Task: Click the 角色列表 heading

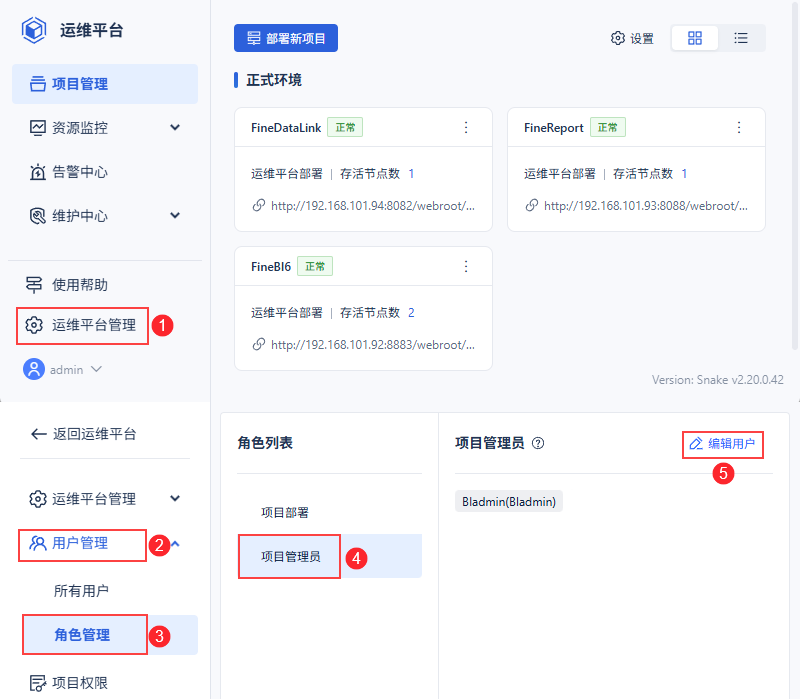Action: [265, 443]
